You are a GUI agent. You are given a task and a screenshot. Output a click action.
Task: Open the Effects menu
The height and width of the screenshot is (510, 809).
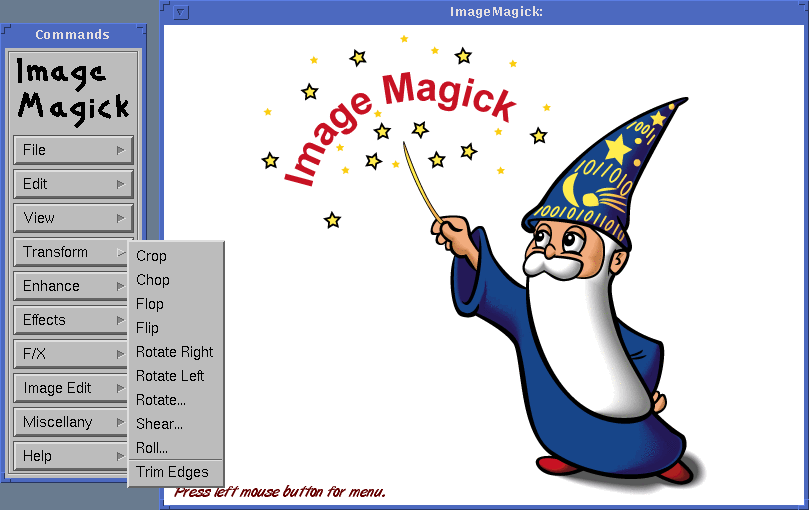click(70, 320)
